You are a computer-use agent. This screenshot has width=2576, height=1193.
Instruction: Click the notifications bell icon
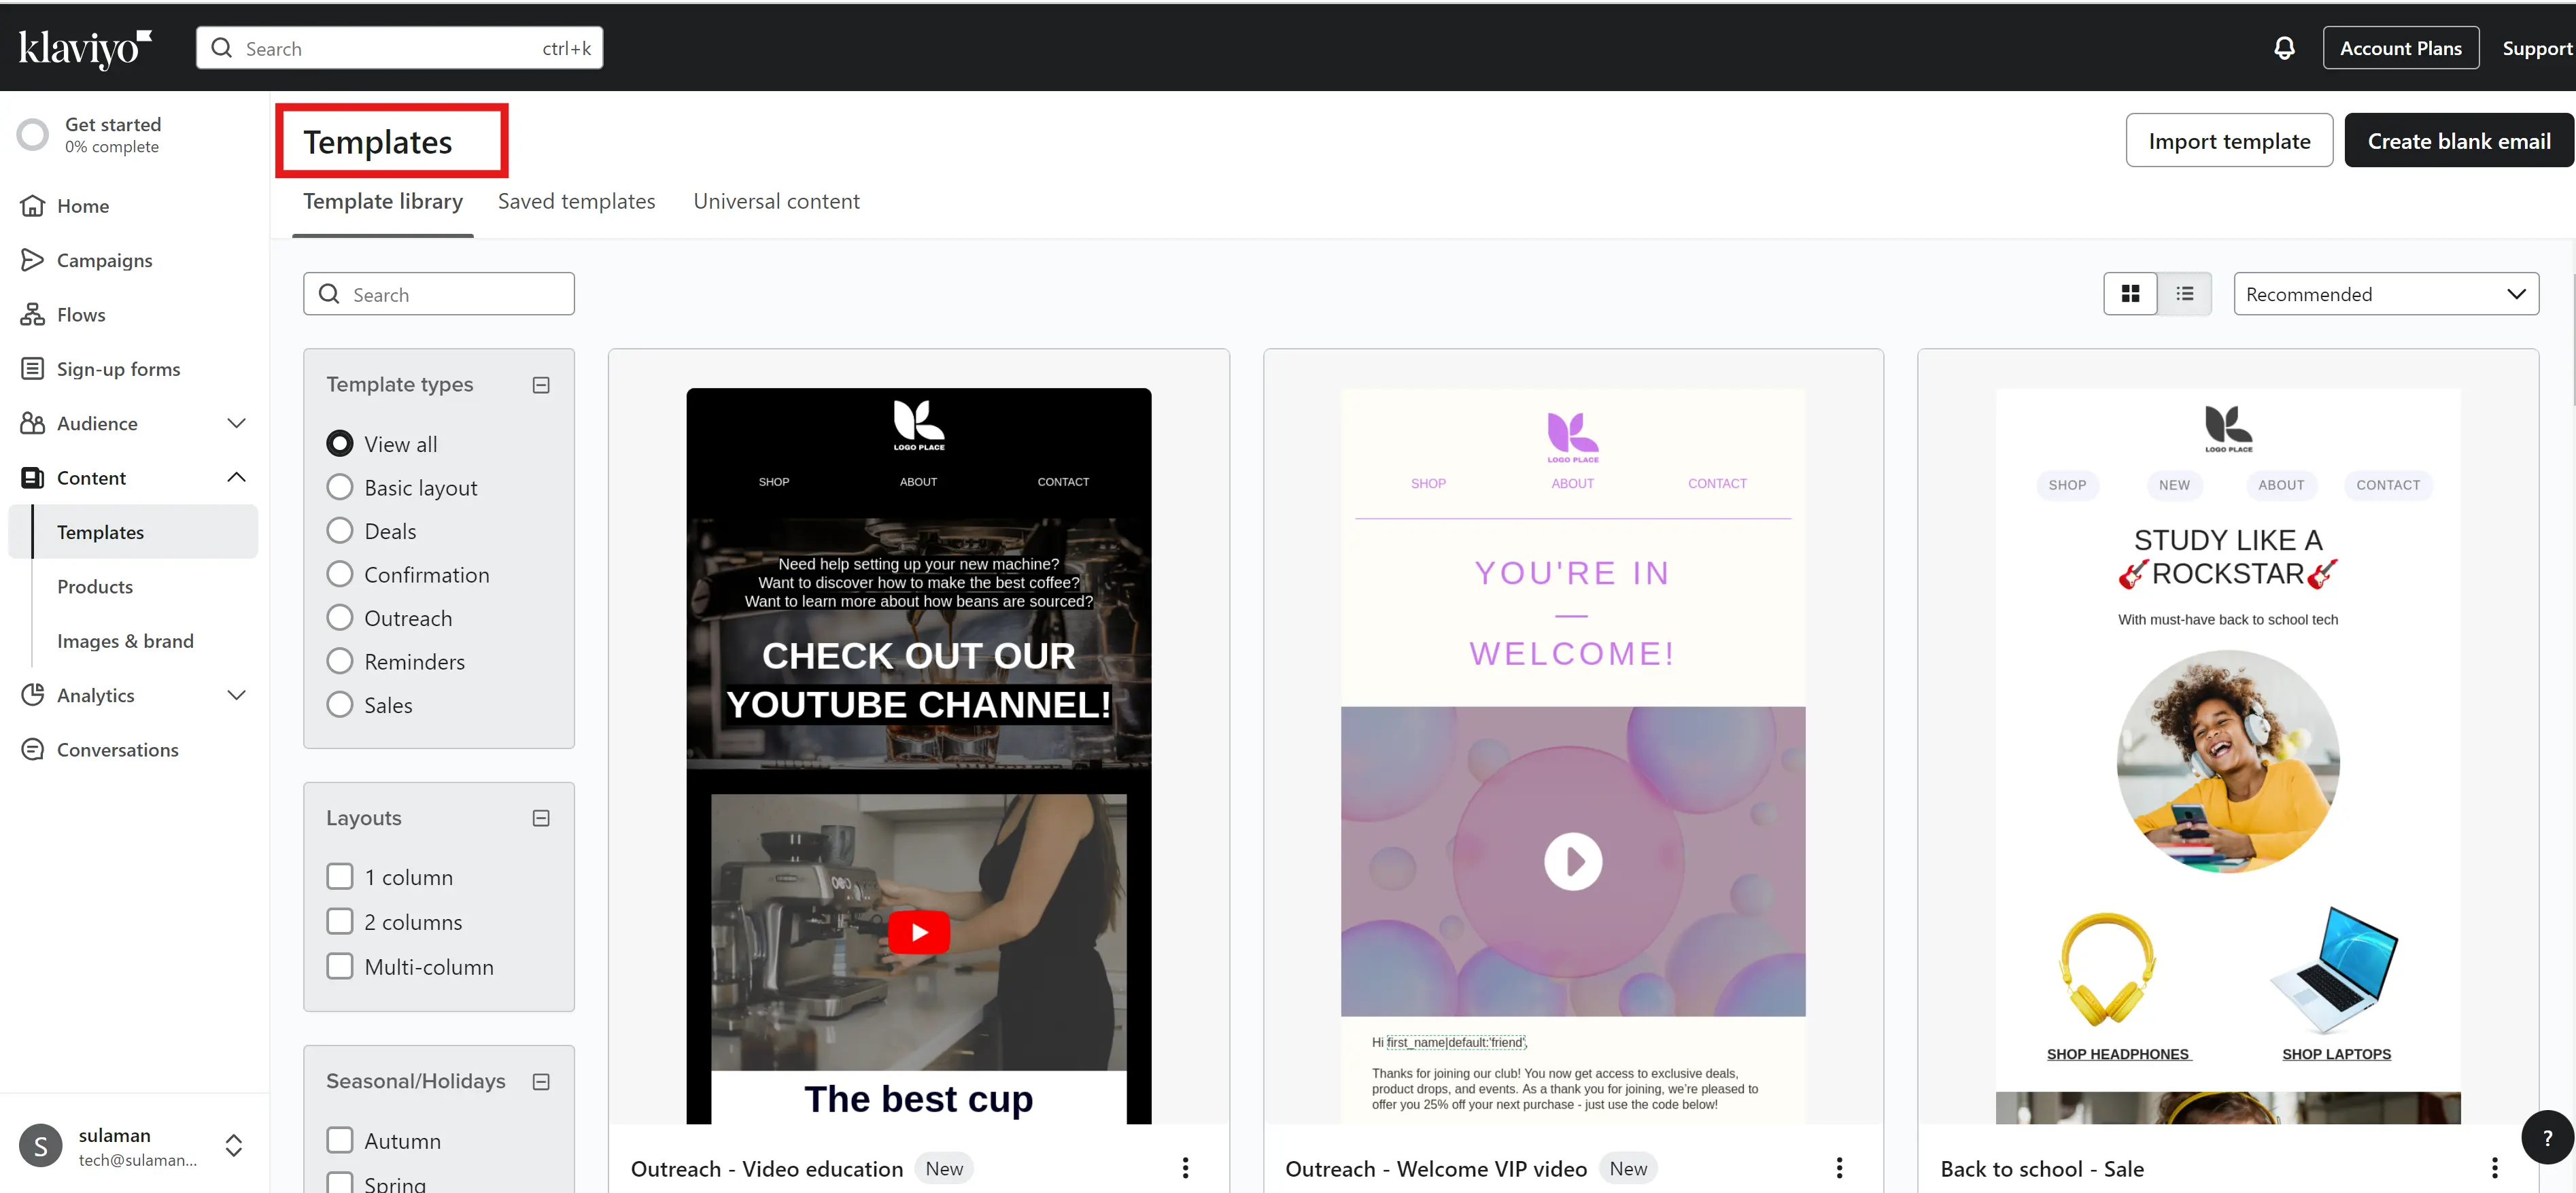pyautogui.click(x=2284, y=48)
